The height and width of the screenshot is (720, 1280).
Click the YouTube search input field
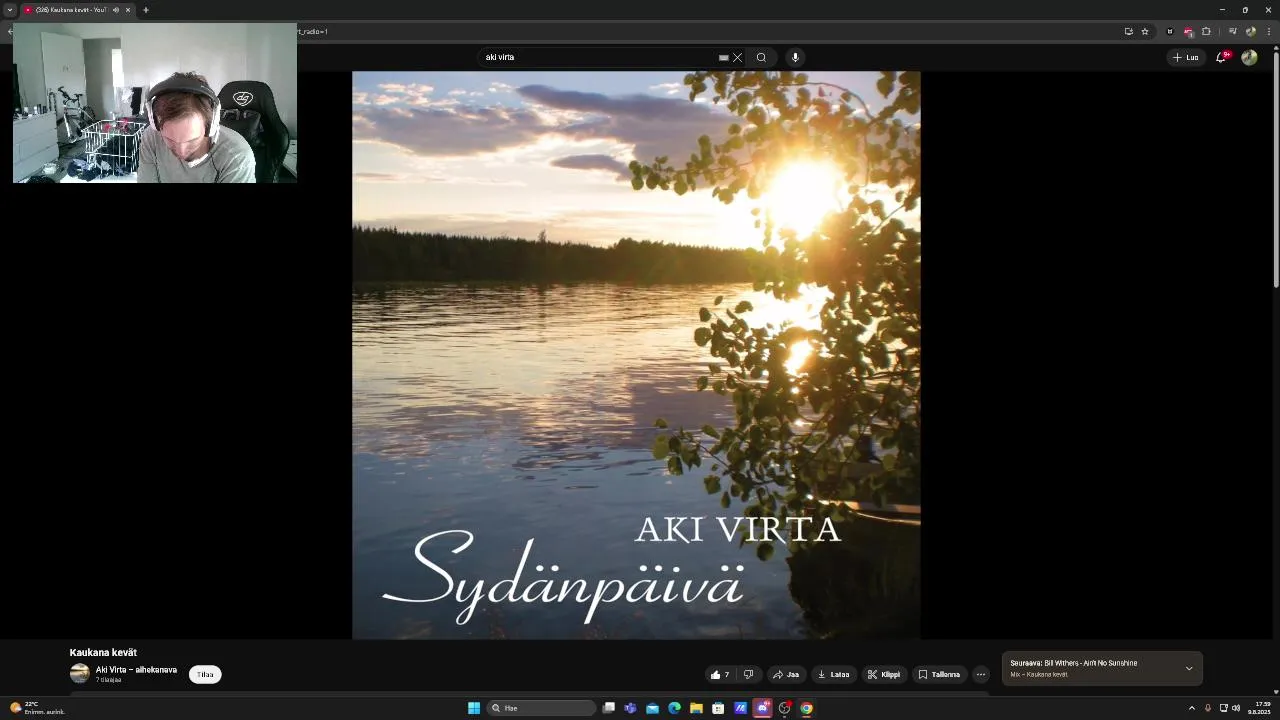click(600, 57)
